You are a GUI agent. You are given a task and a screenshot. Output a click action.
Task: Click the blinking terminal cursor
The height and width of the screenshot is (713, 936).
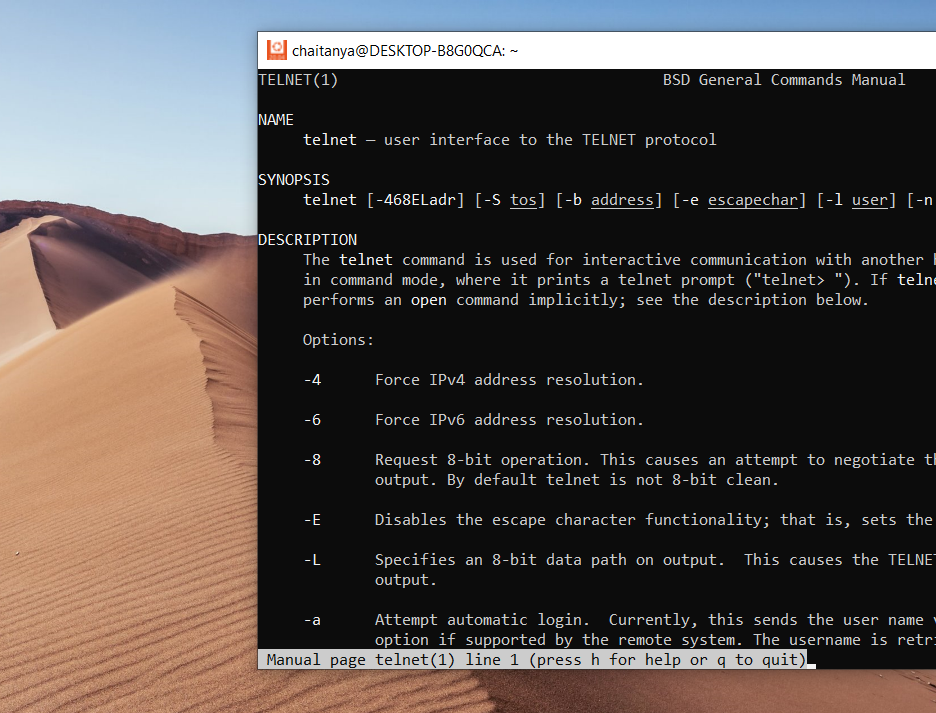pyautogui.click(x=814, y=660)
